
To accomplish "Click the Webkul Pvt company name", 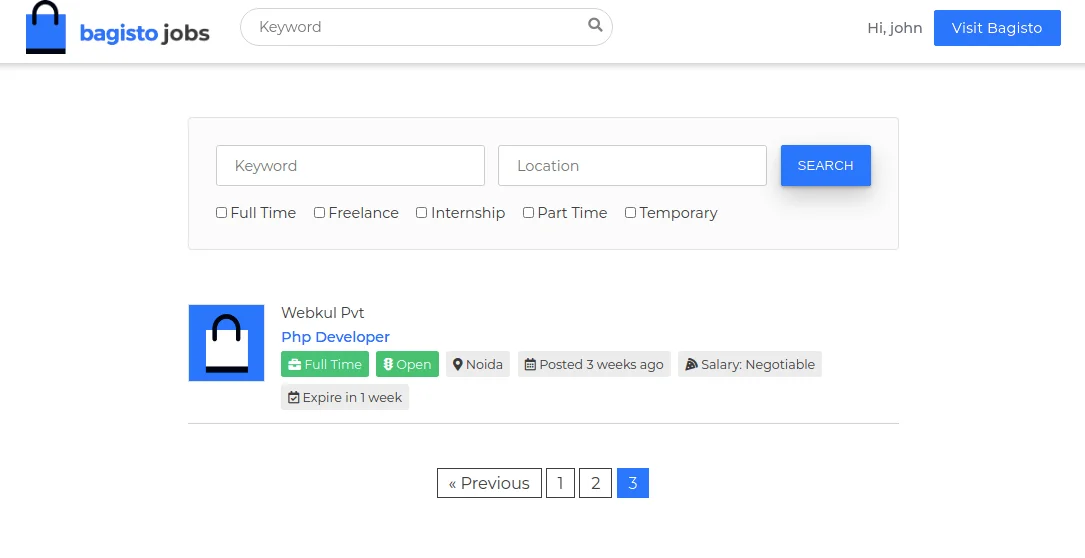I will click(x=322, y=313).
